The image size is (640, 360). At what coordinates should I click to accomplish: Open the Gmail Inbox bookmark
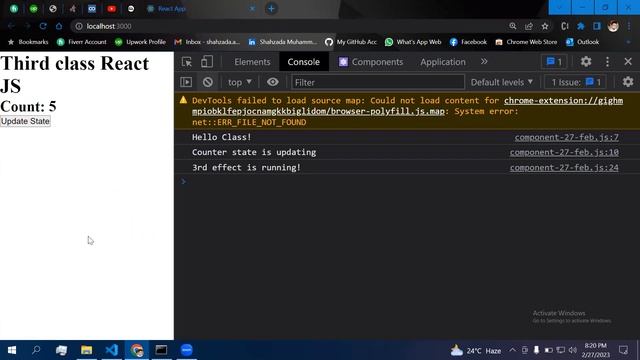[x=207, y=42]
